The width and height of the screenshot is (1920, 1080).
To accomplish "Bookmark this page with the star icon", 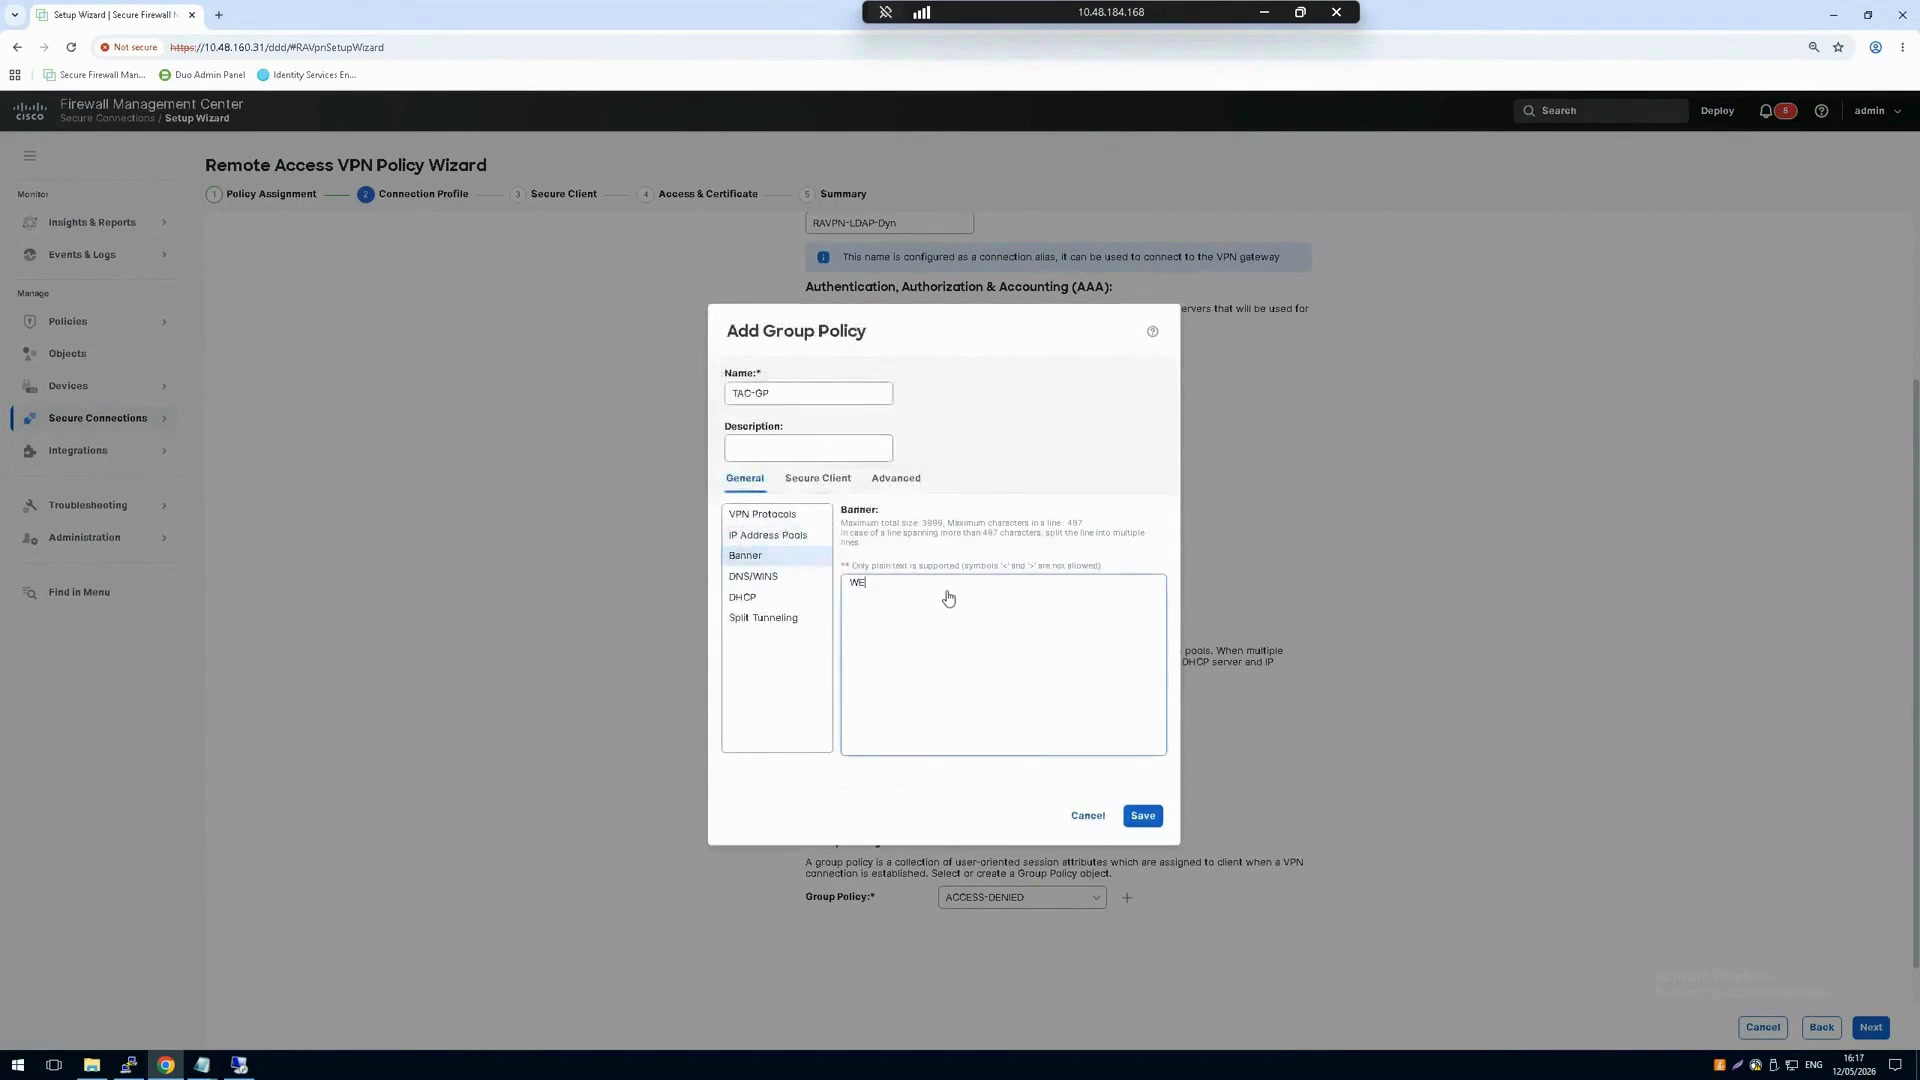I will (x=1838, y=47).
